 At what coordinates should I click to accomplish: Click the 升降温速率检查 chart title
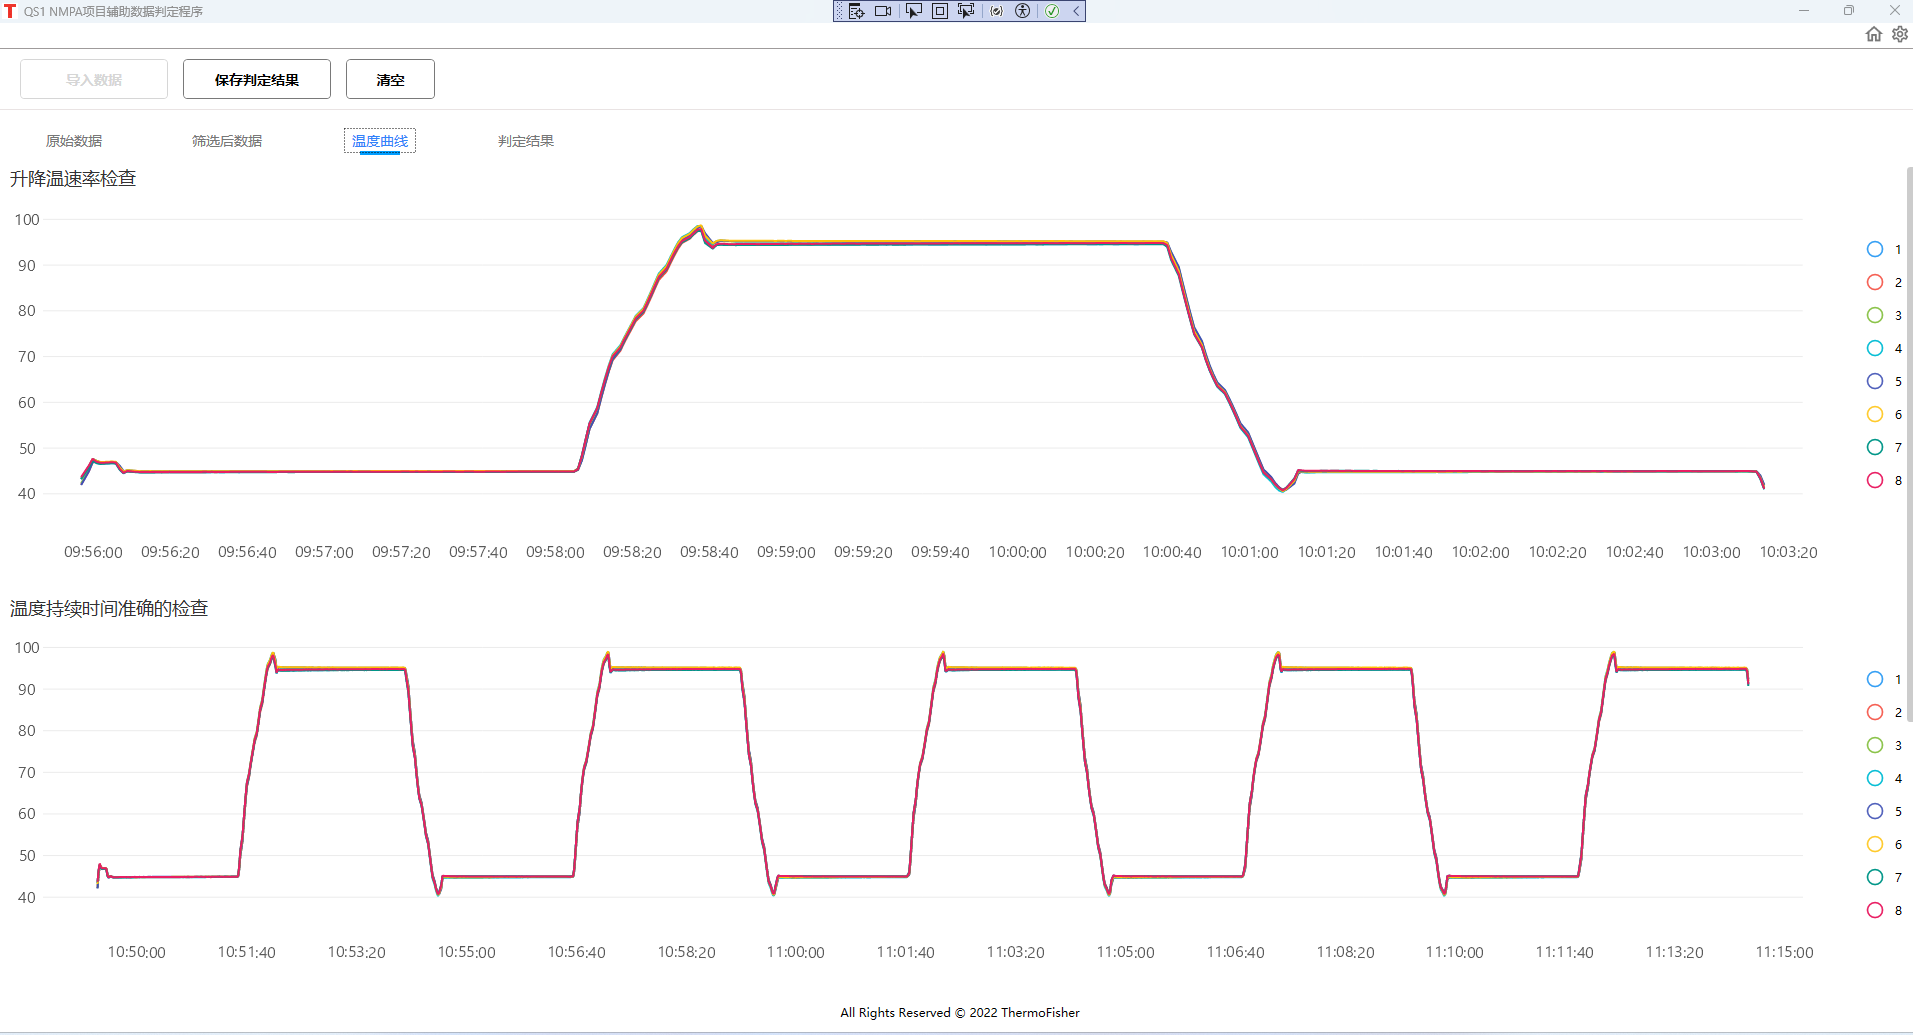(x=73, y=179)
